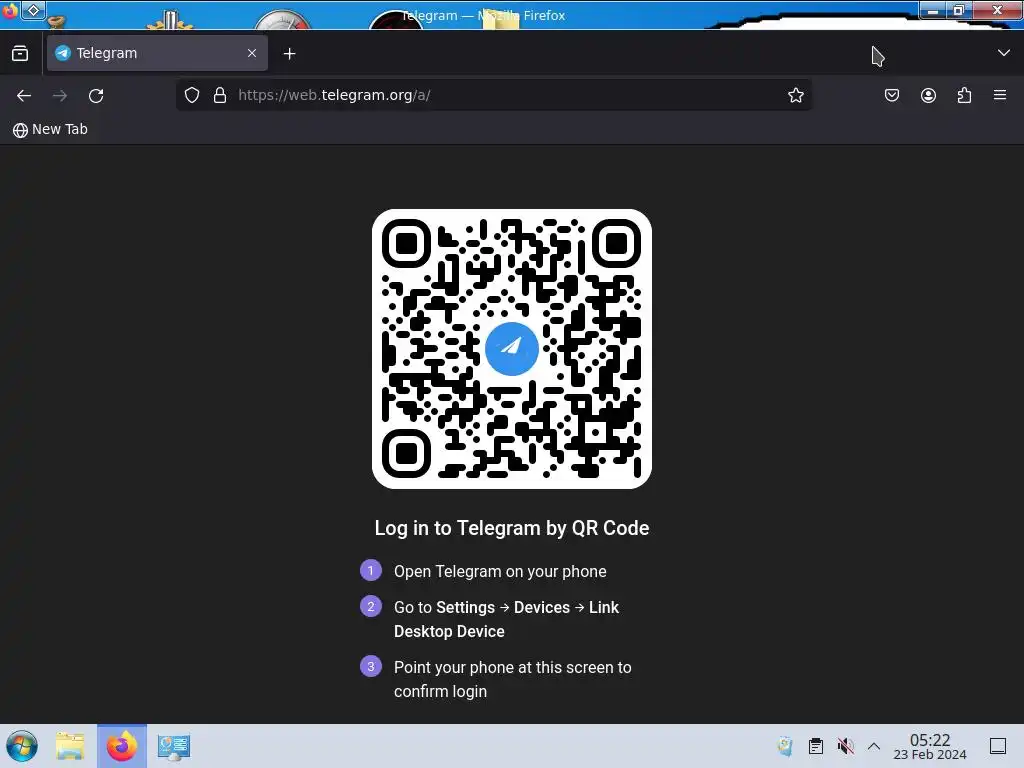
Task: Add a new tab with plus
Action: point(289,54)
